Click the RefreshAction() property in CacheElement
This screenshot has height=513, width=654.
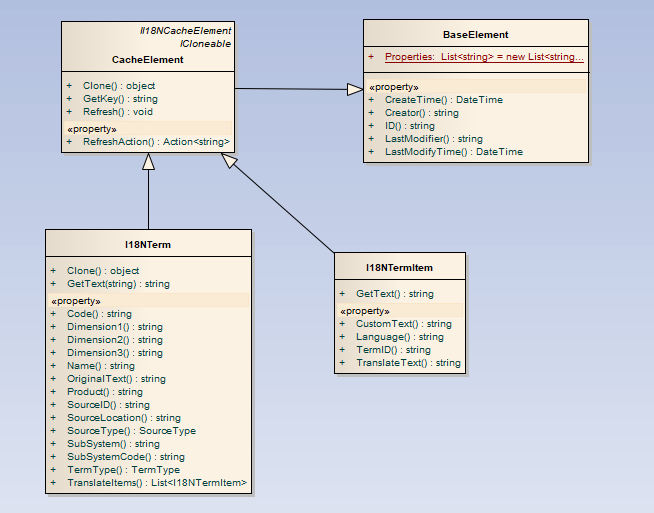156,142
